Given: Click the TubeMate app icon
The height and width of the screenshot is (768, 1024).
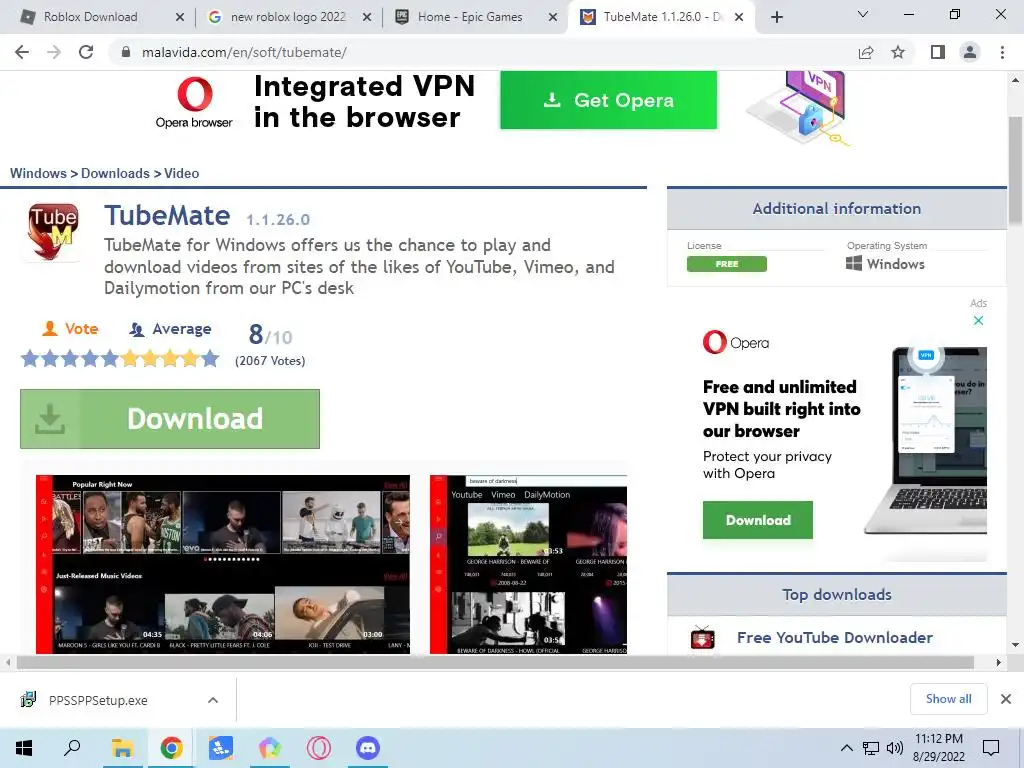Looking at the screenshot, I should tap(52, 231).
